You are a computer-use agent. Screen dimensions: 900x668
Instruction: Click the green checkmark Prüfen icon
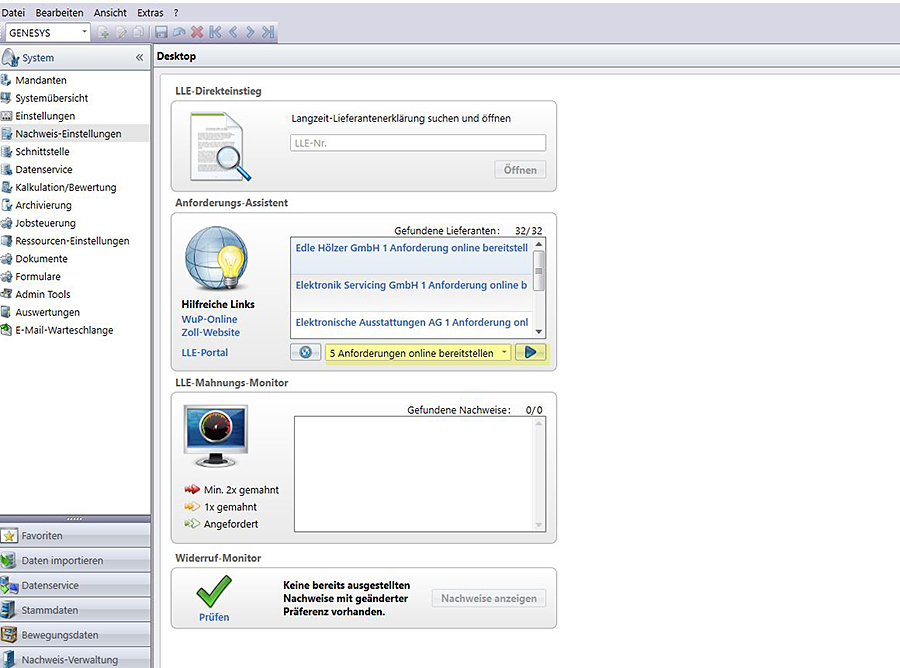tap(213, 591)
